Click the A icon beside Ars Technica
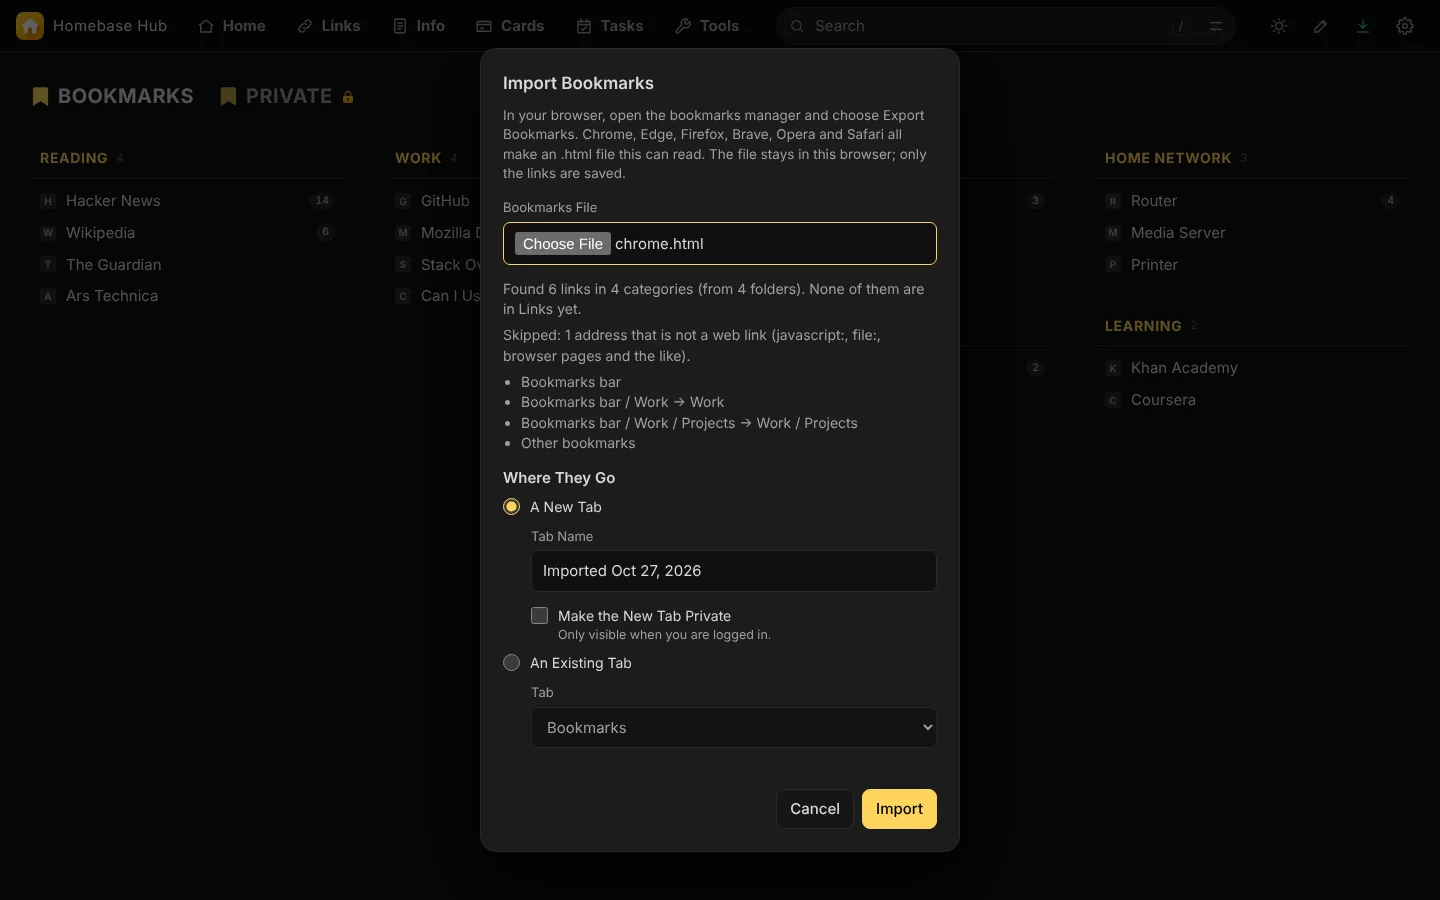Viewport: 1440px width, 900px height. pos(48,296)
